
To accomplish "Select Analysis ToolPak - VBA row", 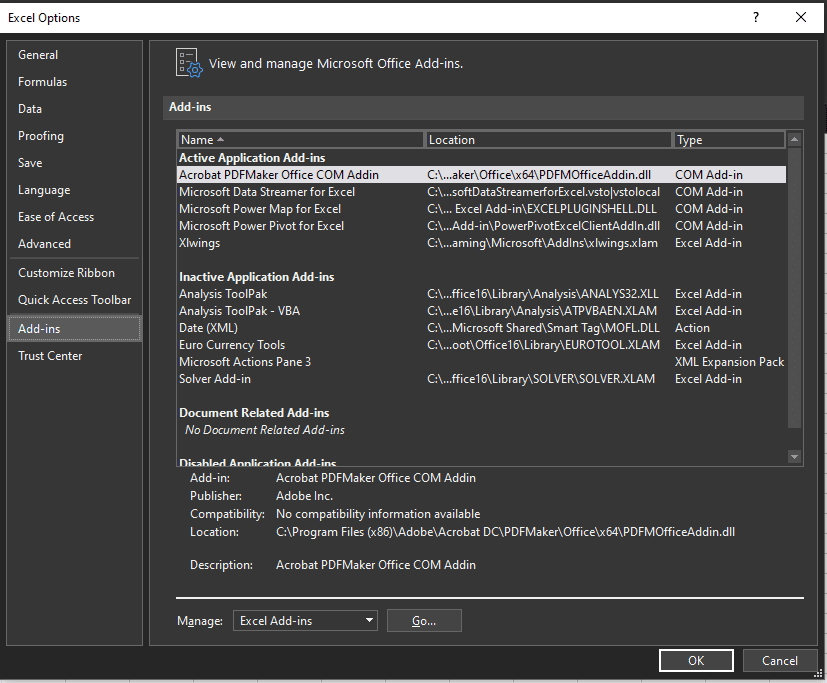I will (x=481, y=311).
